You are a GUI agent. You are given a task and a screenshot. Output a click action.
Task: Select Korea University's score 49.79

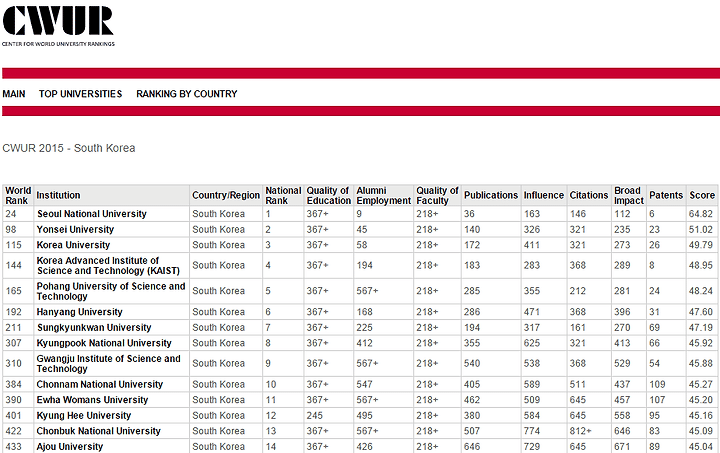click(x=701, y=245)
